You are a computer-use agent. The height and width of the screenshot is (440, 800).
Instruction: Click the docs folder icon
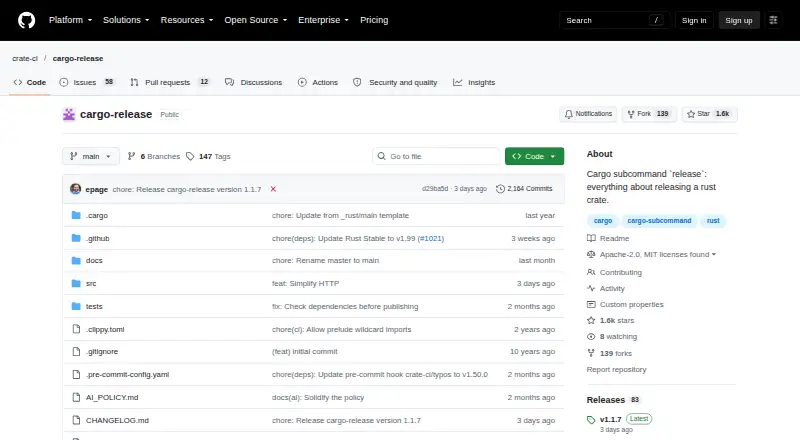(76, 260)
